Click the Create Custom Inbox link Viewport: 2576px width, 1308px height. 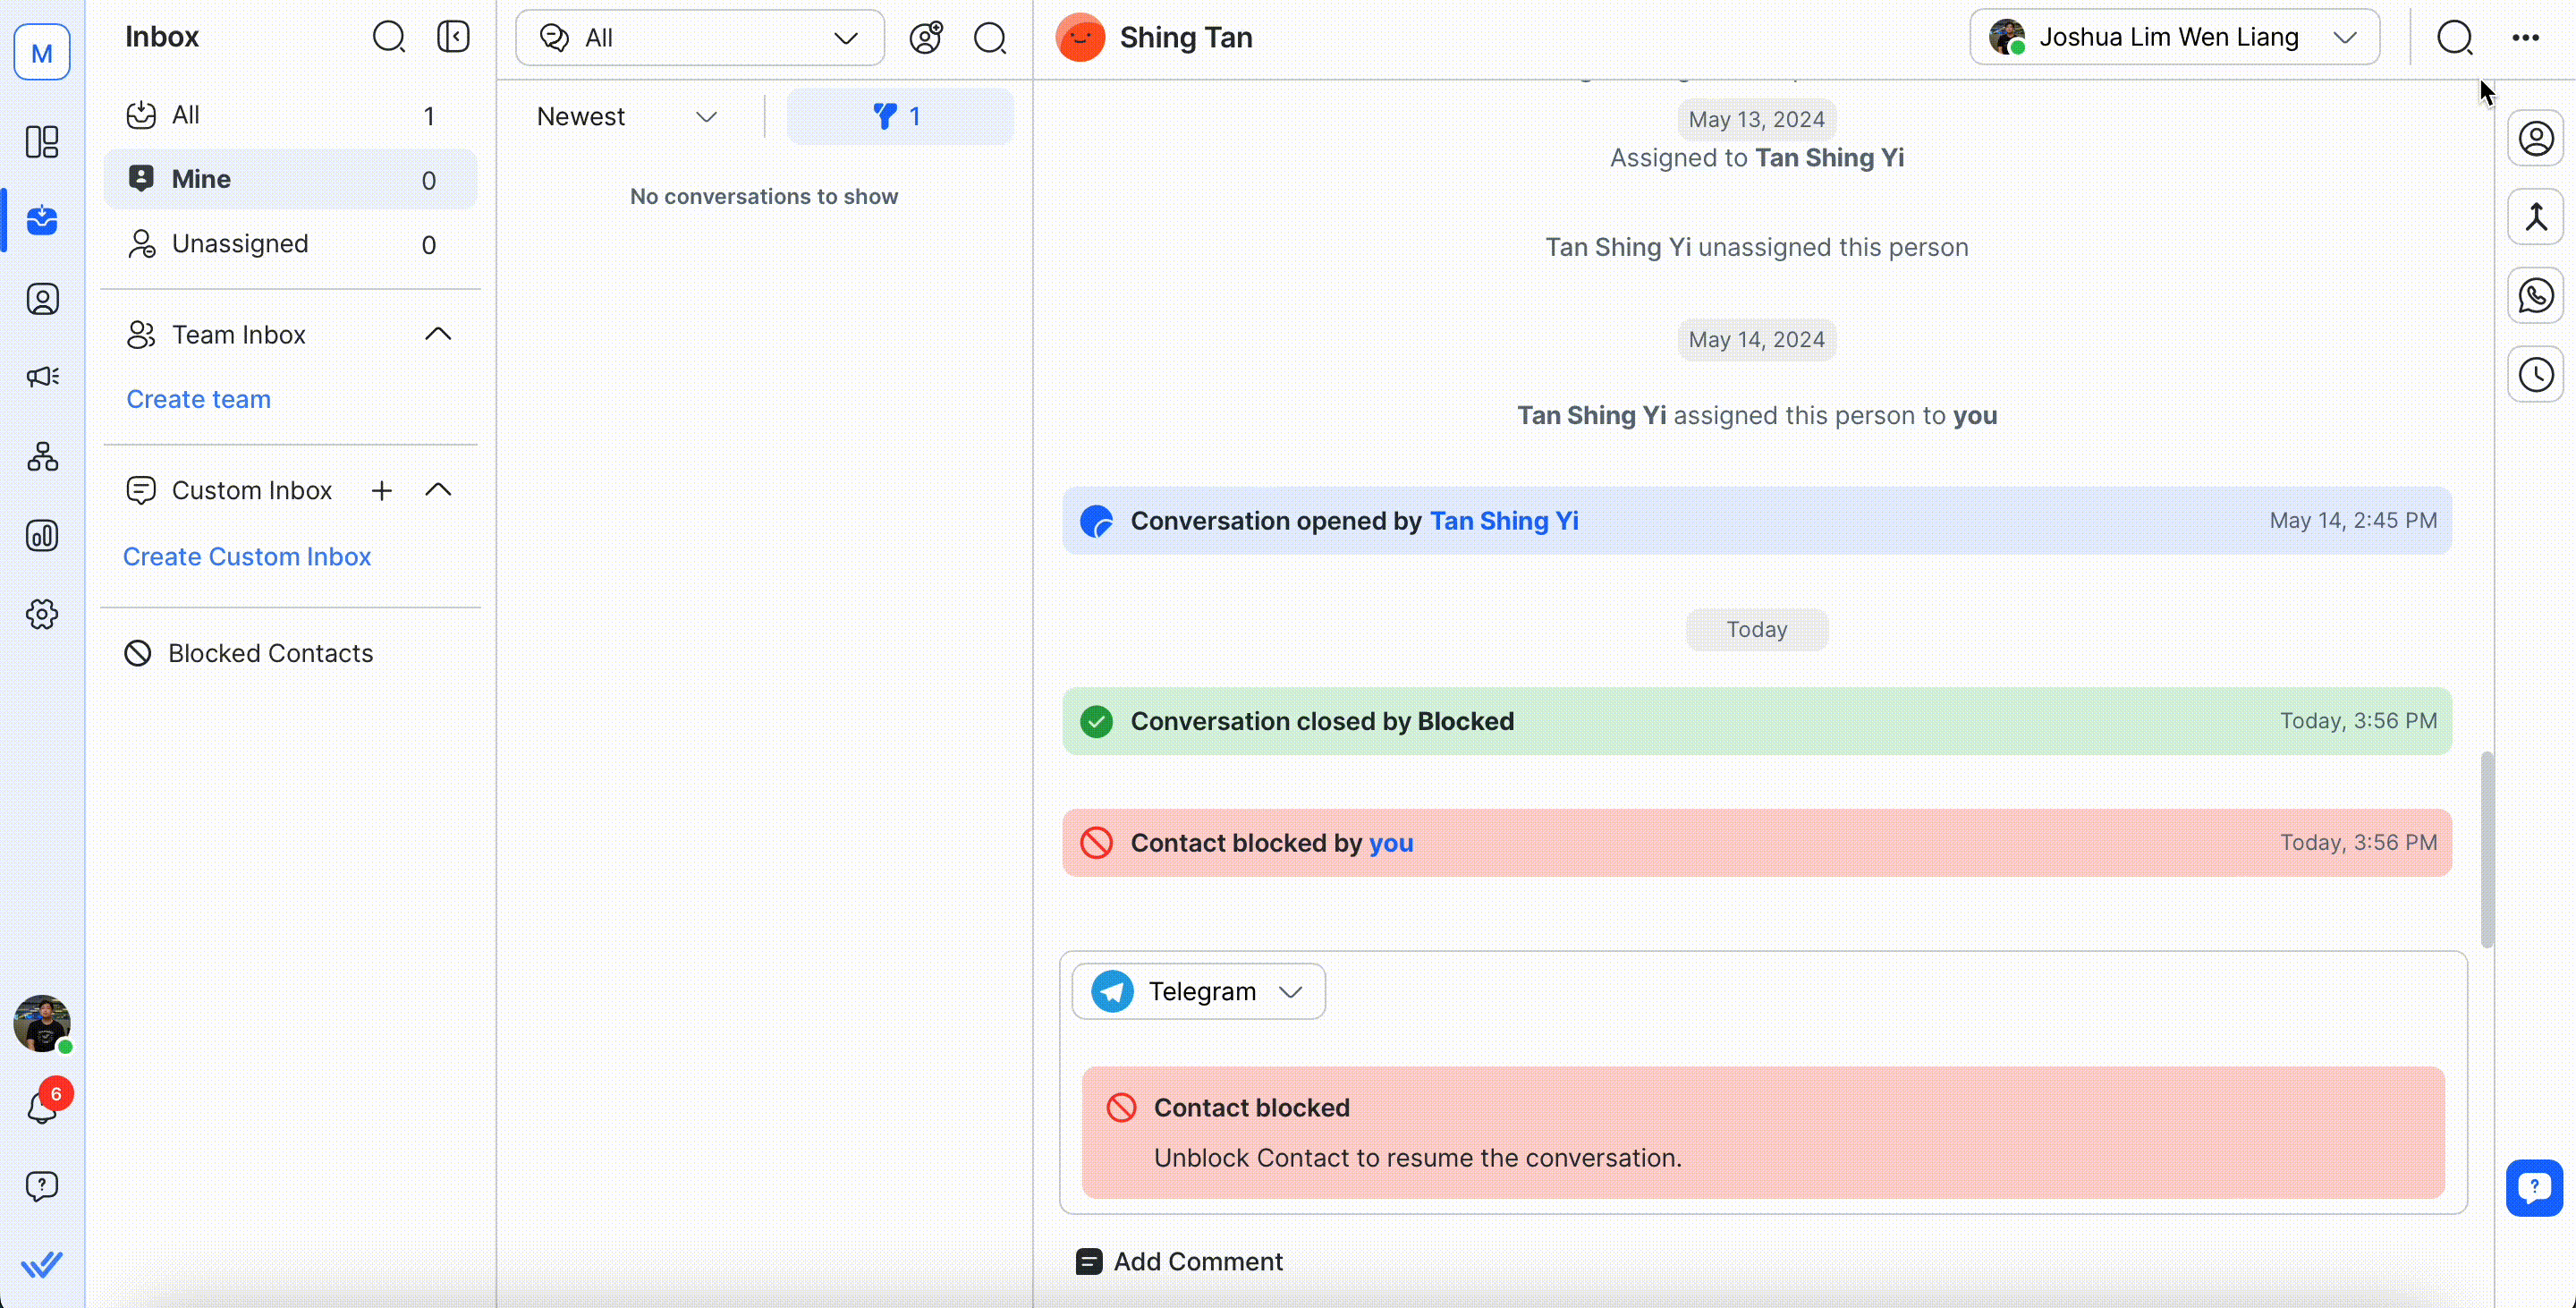click(x=247, y=556)
